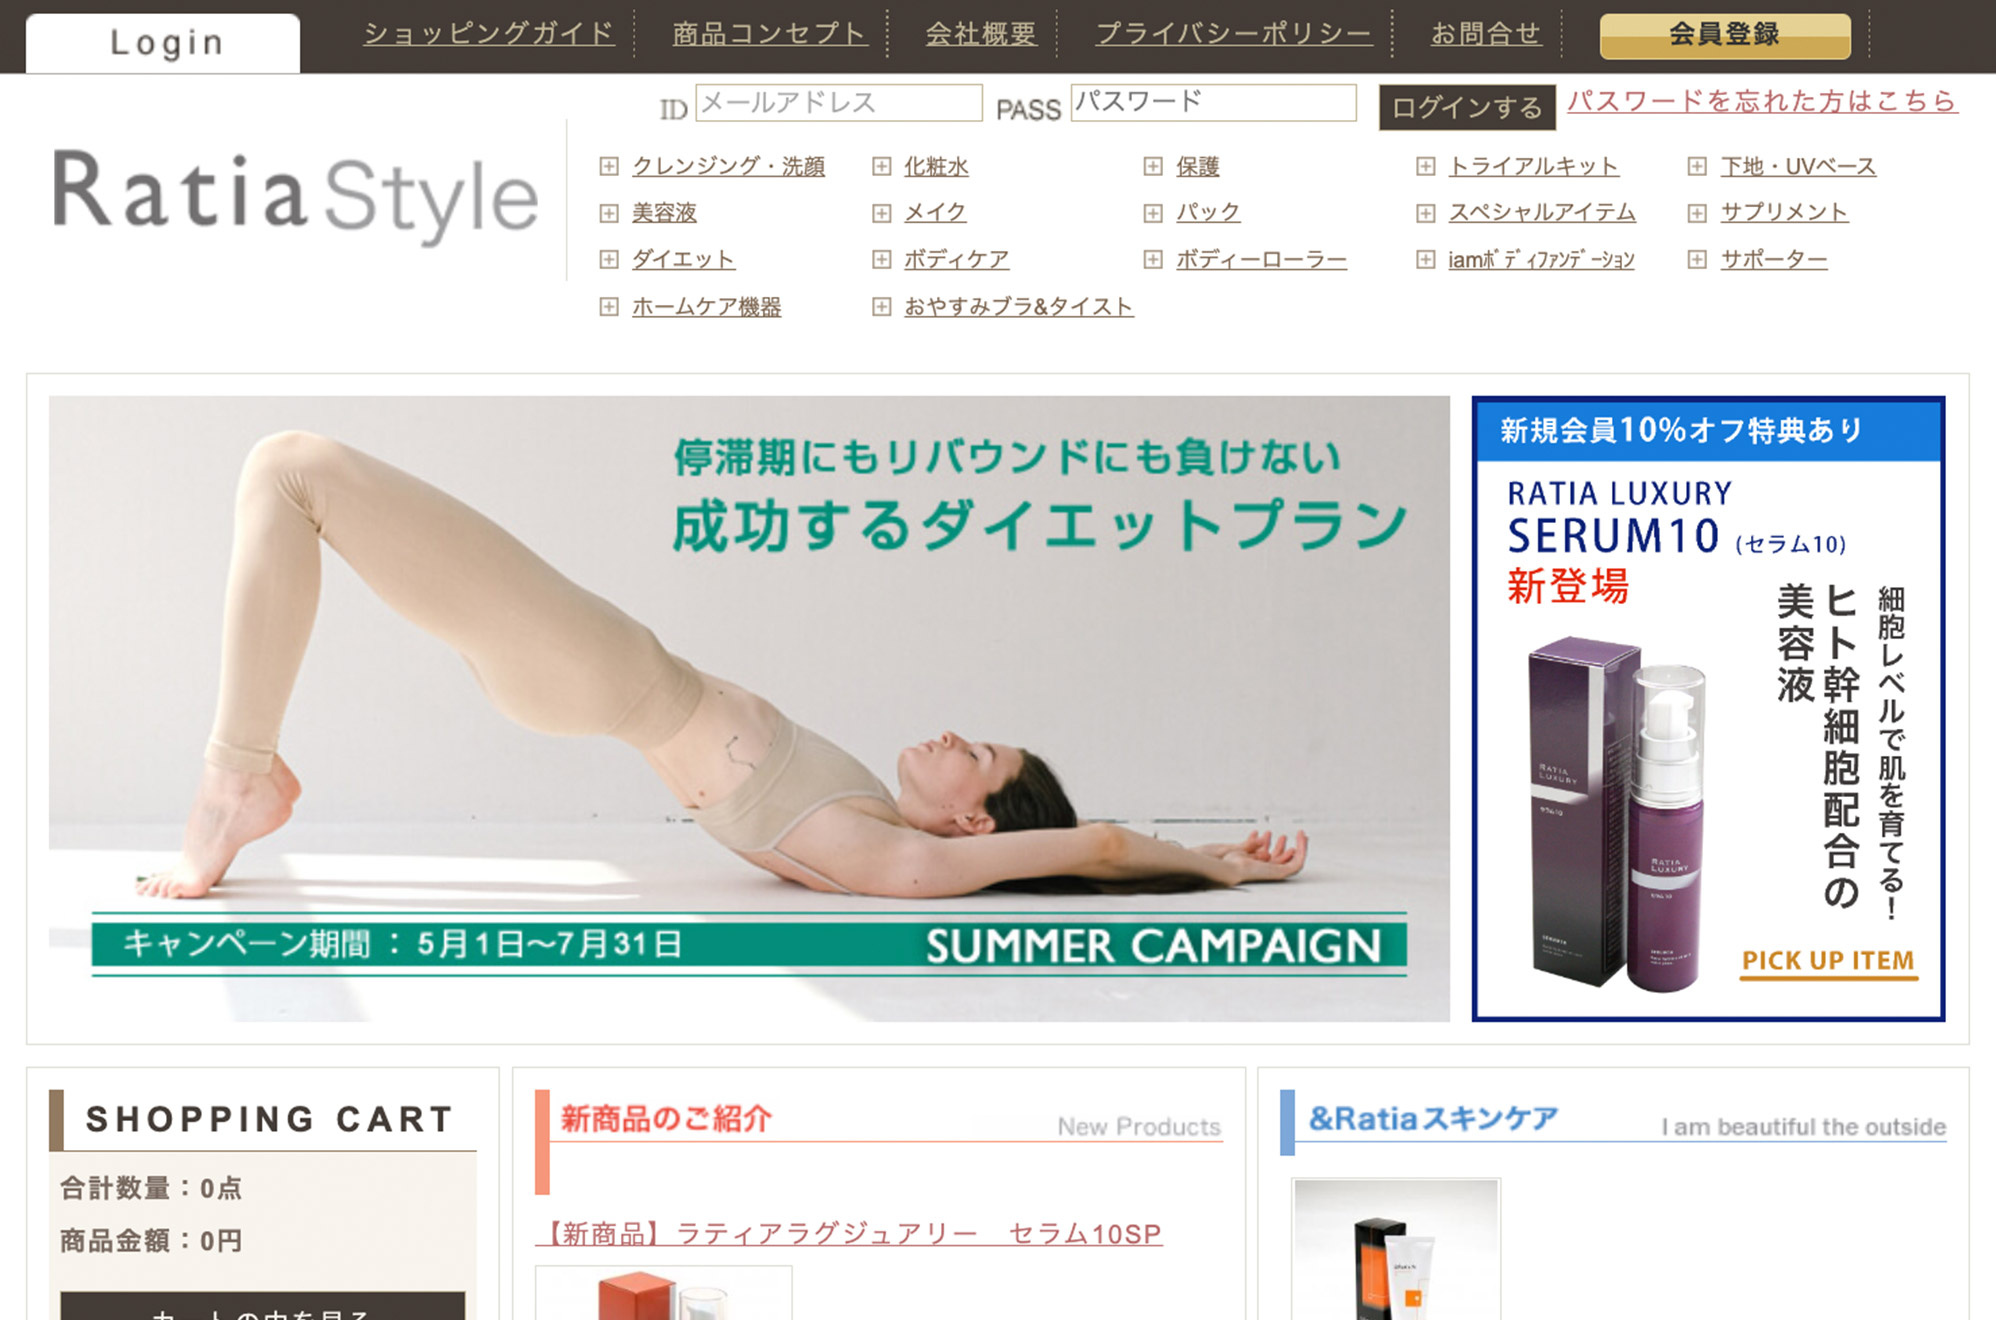Image resolution: width=1996 pixels, height=1320 pixels.
Task: Click the plus icon beside サプリメント
Action: tap(1697, 213)
